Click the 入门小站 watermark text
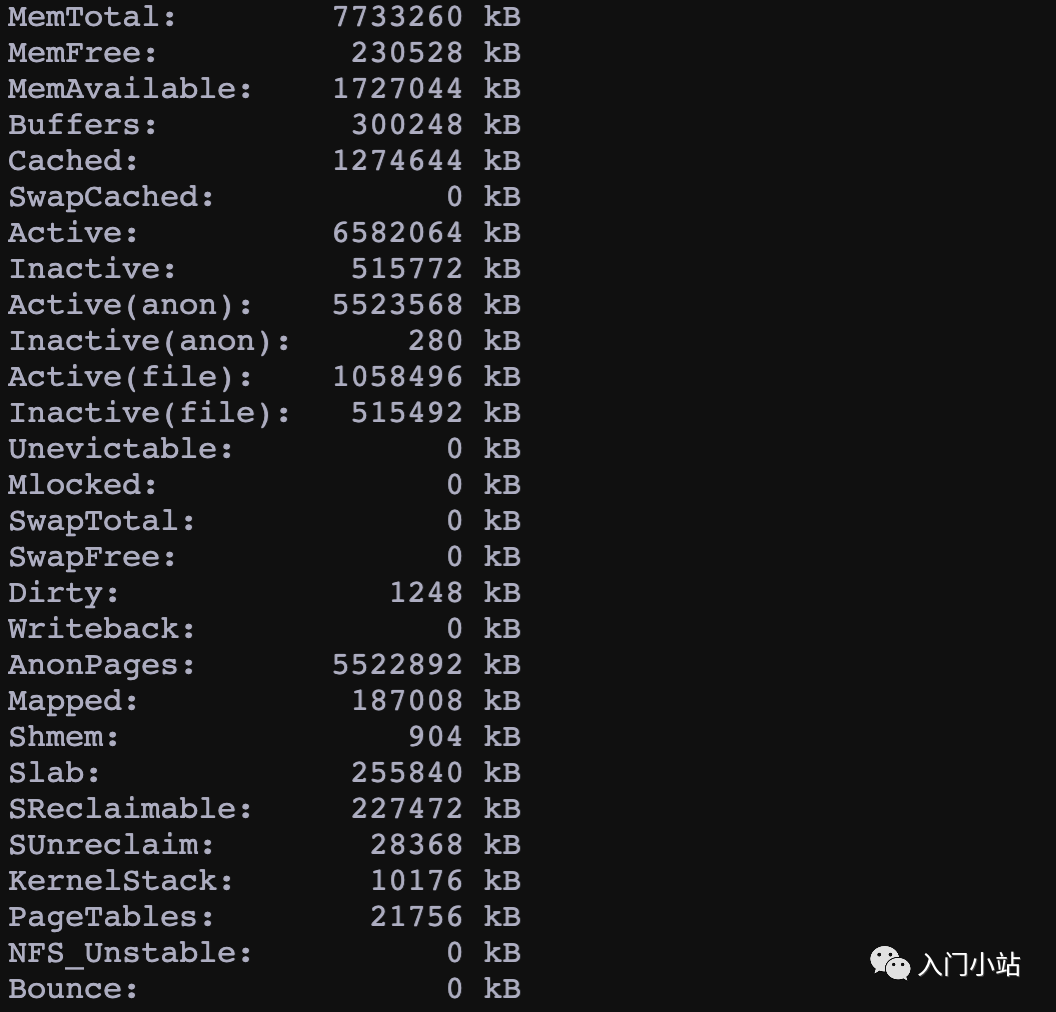The height and width of the screenshot is (1012, 1056). click(969, 965)
